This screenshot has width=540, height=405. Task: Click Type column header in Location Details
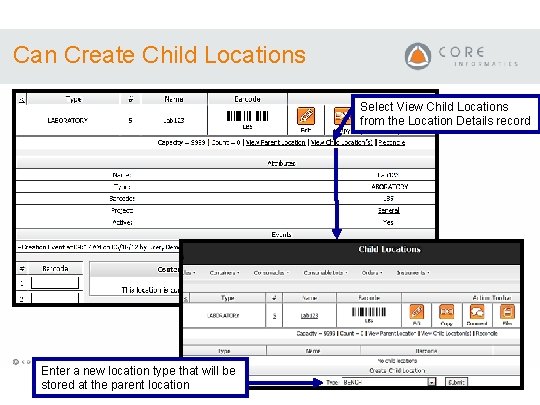coord(73,99)
